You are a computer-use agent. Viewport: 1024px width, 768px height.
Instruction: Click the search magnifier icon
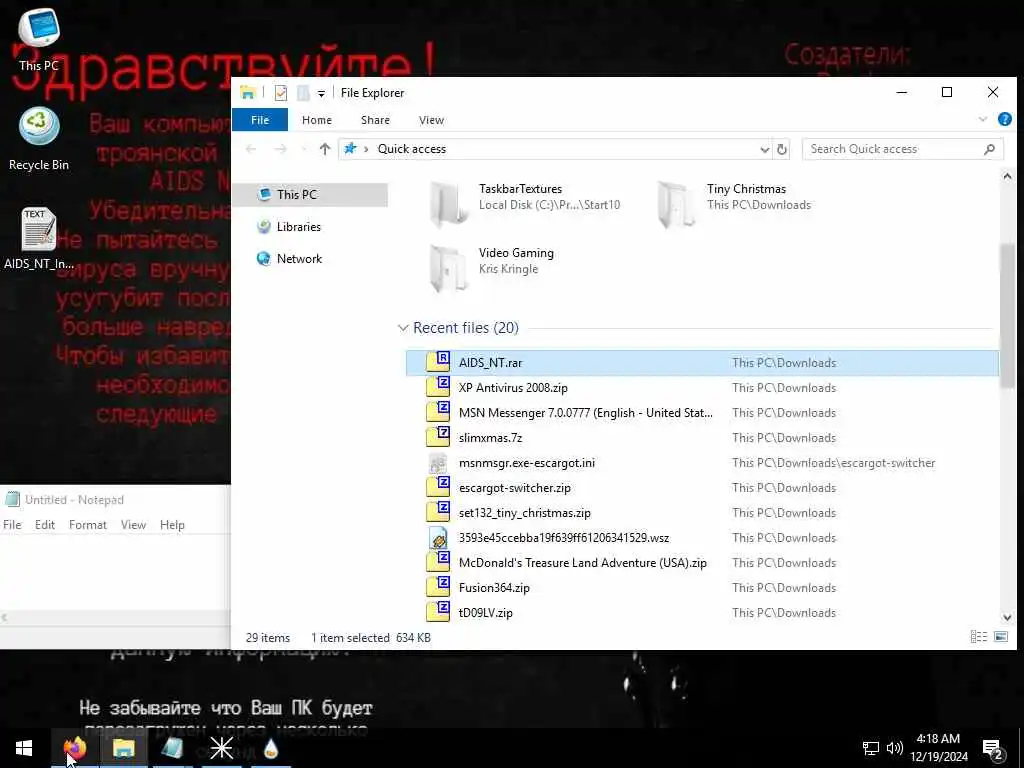coord(989,149)
